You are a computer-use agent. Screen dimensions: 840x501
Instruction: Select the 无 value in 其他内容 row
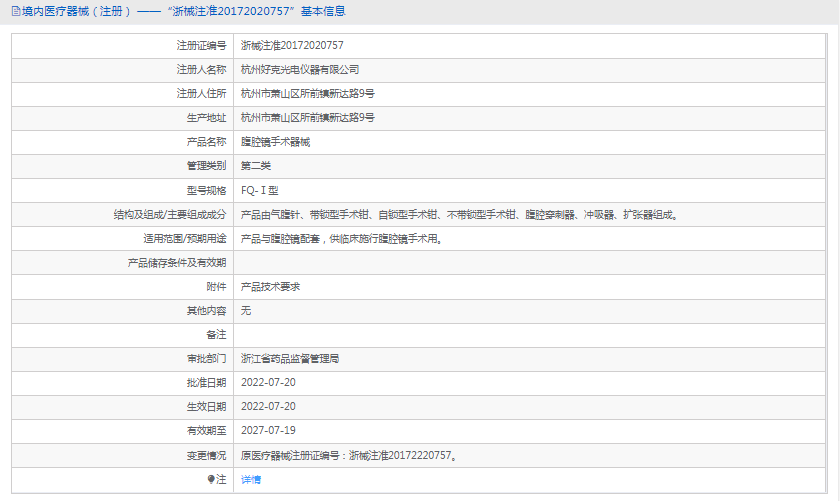[246, 311]
